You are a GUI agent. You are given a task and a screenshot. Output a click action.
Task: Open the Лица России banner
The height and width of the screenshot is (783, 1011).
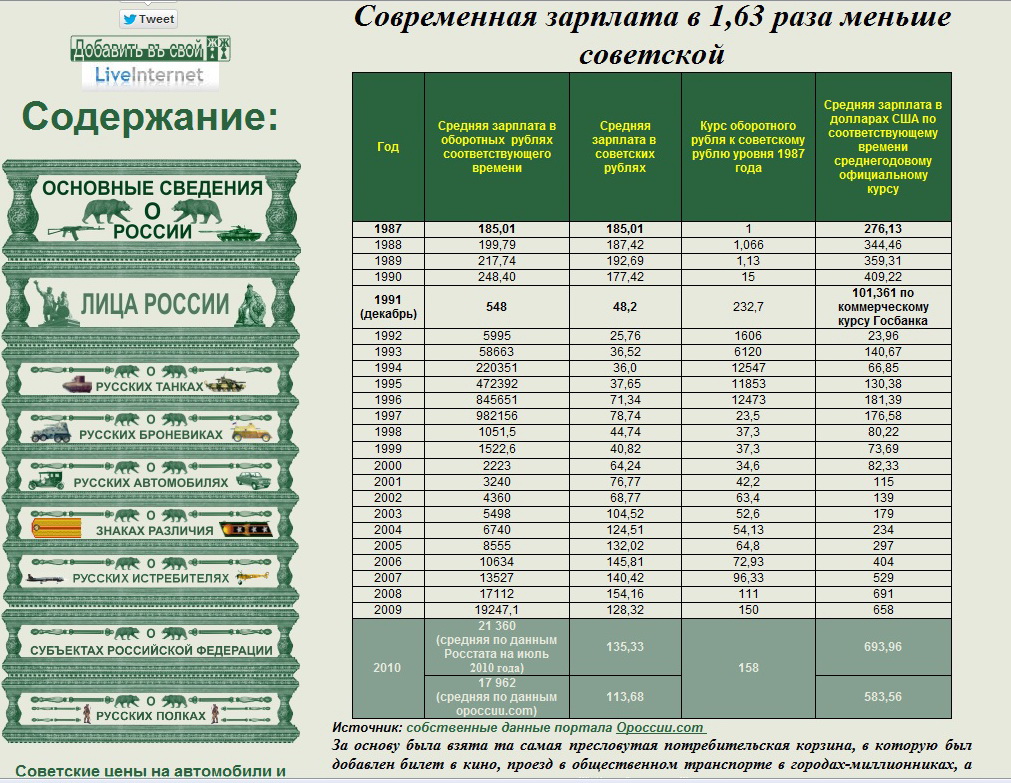click(152, 303)
